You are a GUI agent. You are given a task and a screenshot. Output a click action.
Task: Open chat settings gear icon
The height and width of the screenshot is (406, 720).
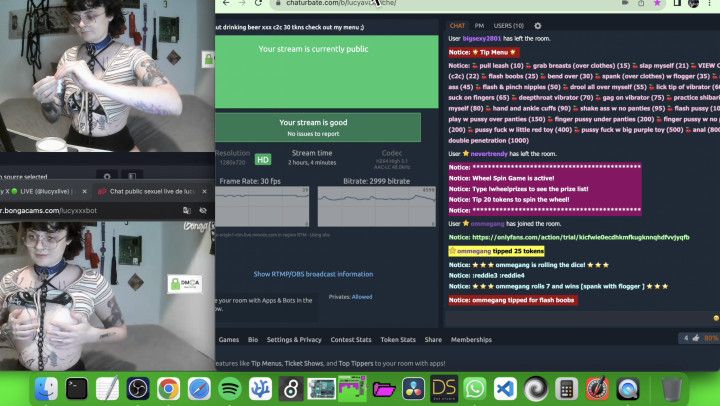click(538, 26)
